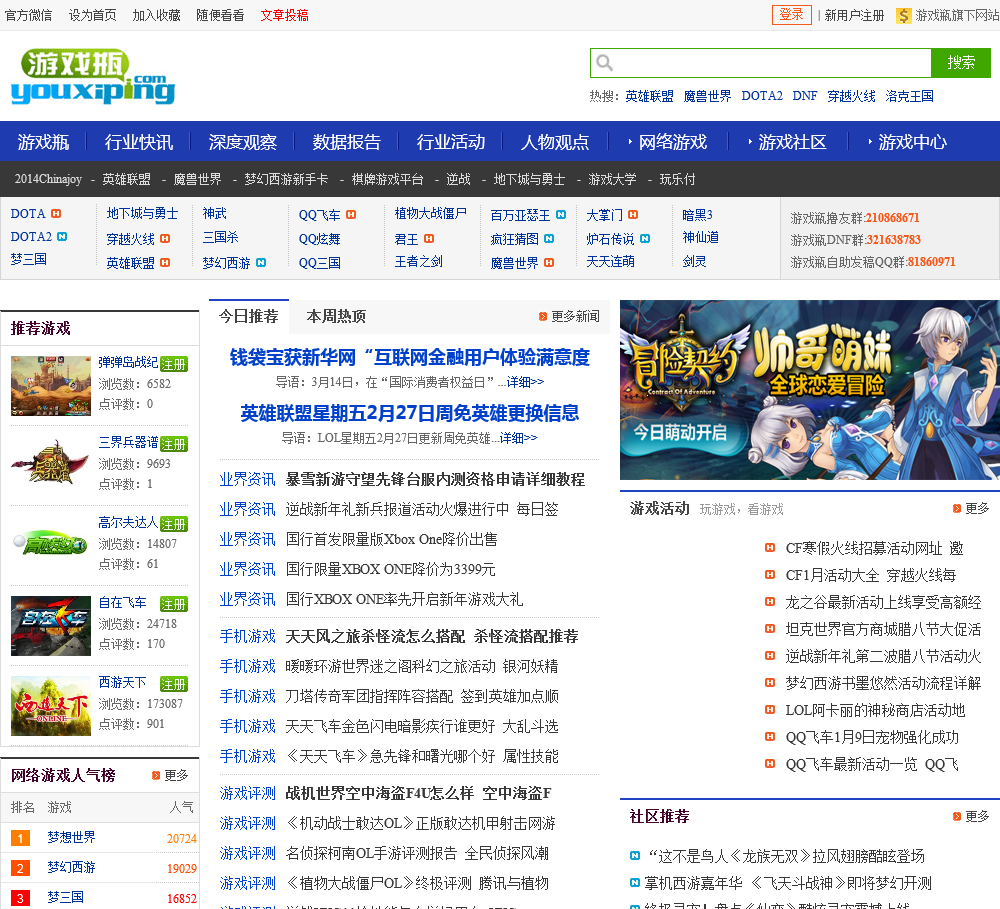Screen dimensions: 1000x909
Task: Click the green 搜索 button
Action: coord(960,63)
